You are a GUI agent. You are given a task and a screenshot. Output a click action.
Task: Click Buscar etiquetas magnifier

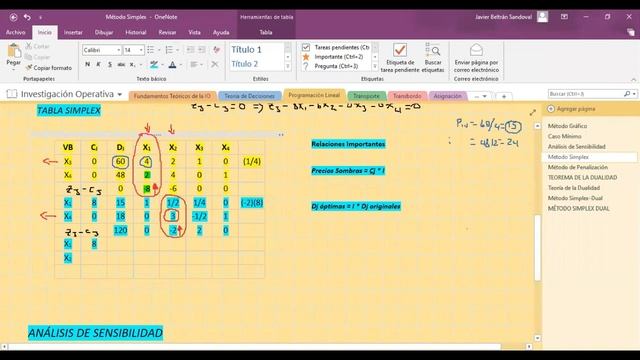pos(433,58)
